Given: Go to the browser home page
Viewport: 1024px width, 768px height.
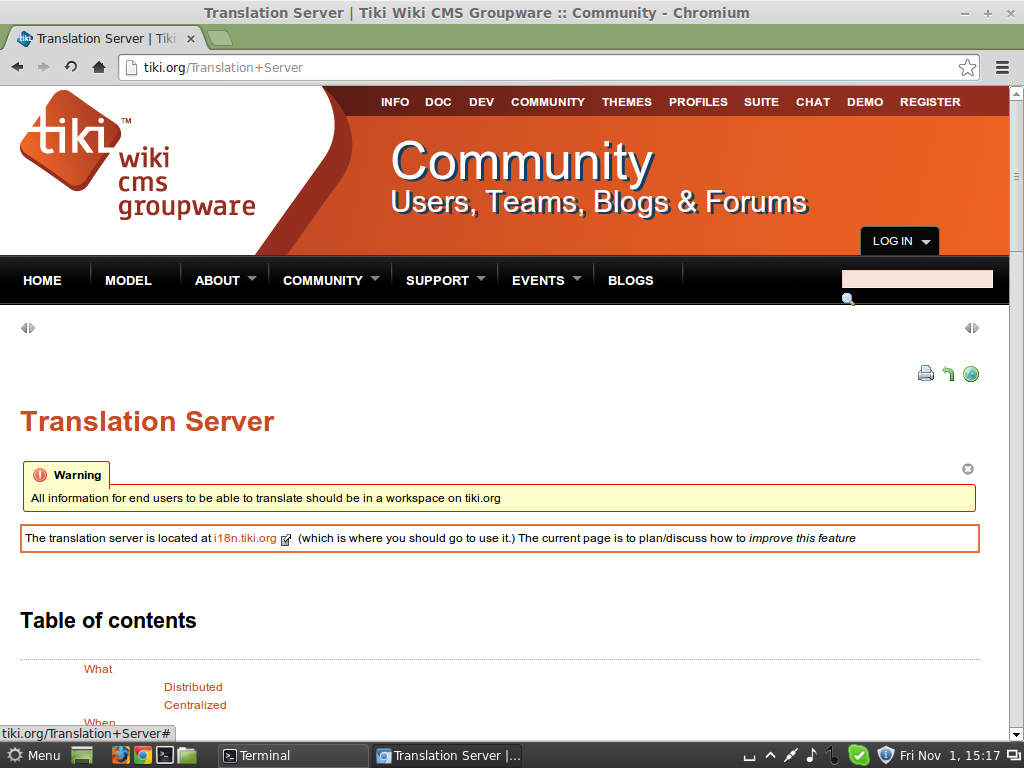Looking at the screenshot, I should [99, 67].
